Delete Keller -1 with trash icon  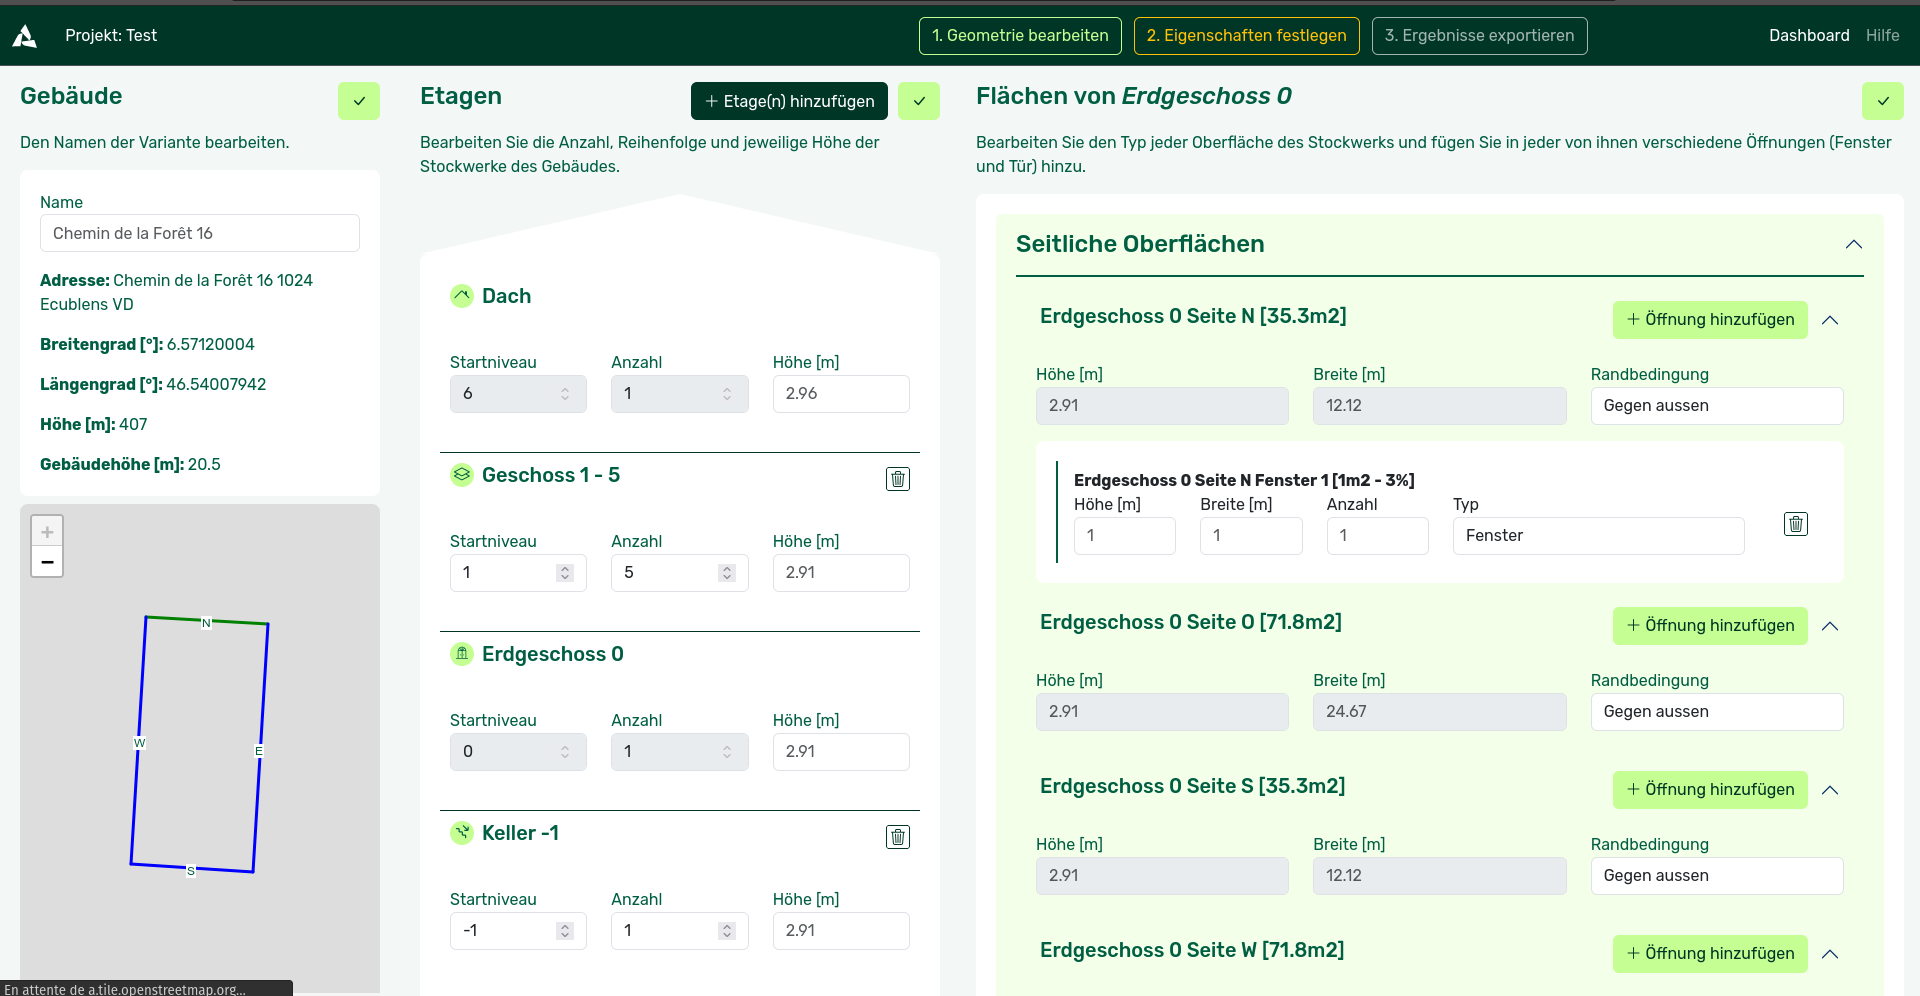click(x=898, y=837)
